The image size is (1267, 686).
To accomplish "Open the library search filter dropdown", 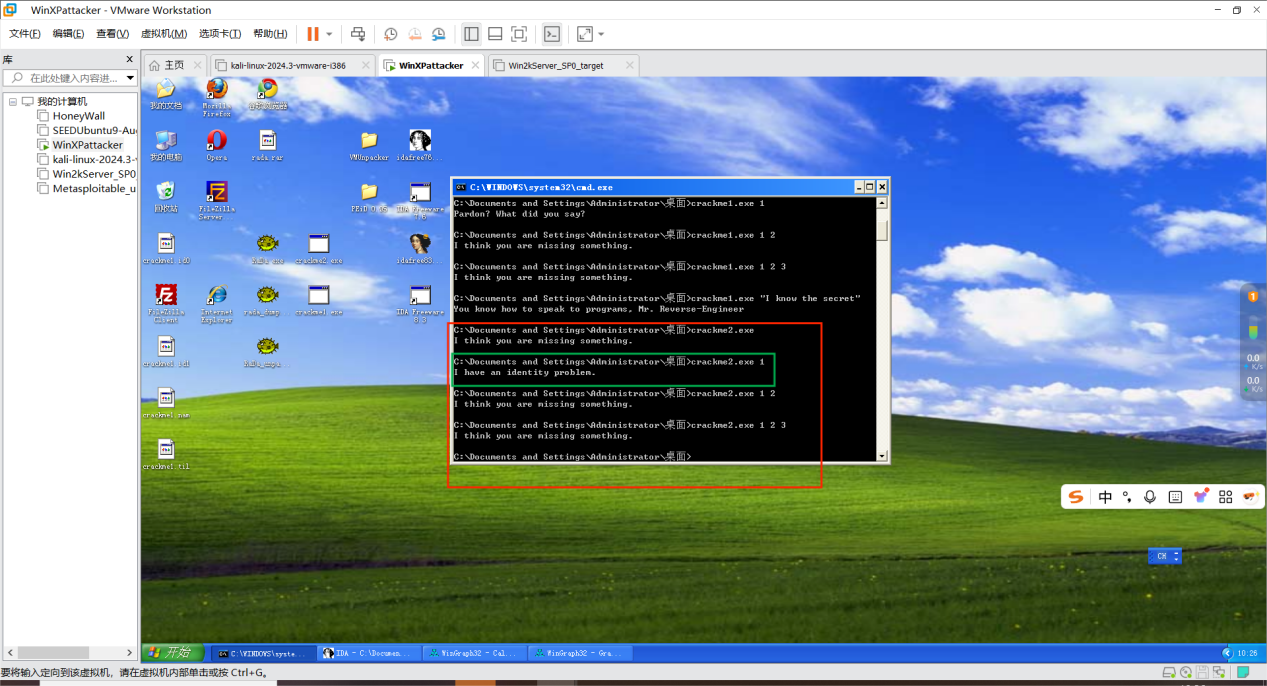I will pos(130,78).
